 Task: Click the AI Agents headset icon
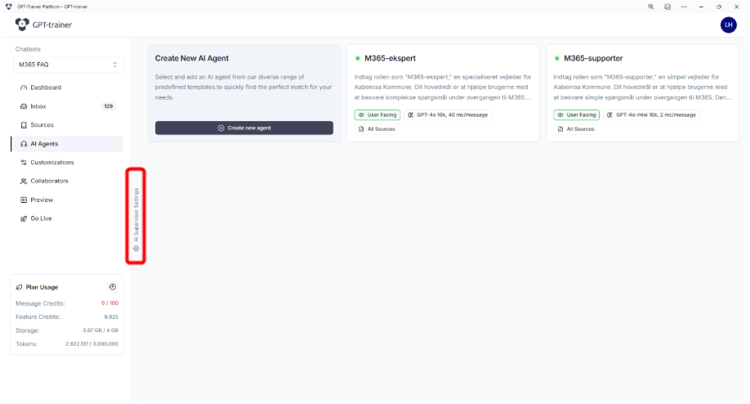[23, 144]
